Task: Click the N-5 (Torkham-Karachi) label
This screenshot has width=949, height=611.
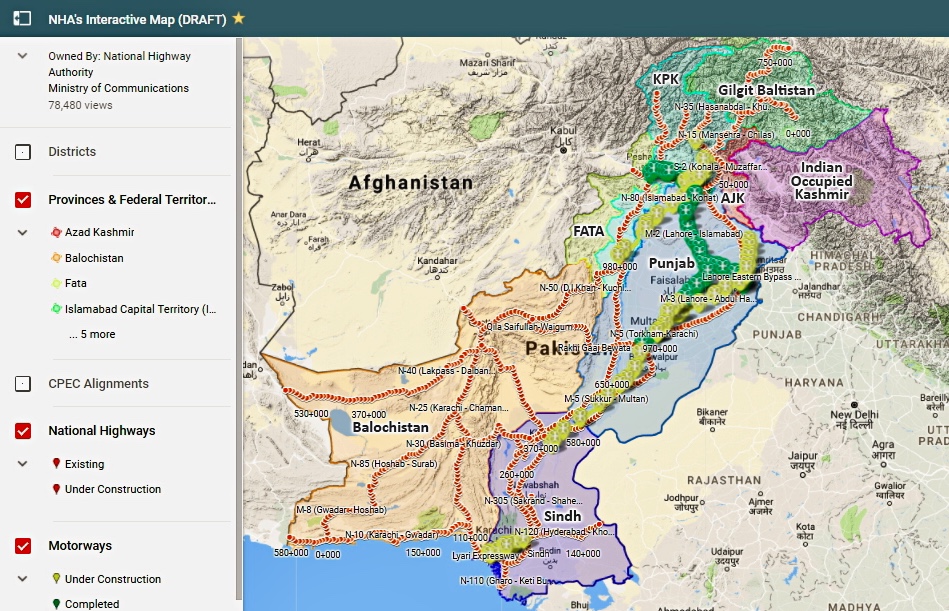Action: [654, 333]
